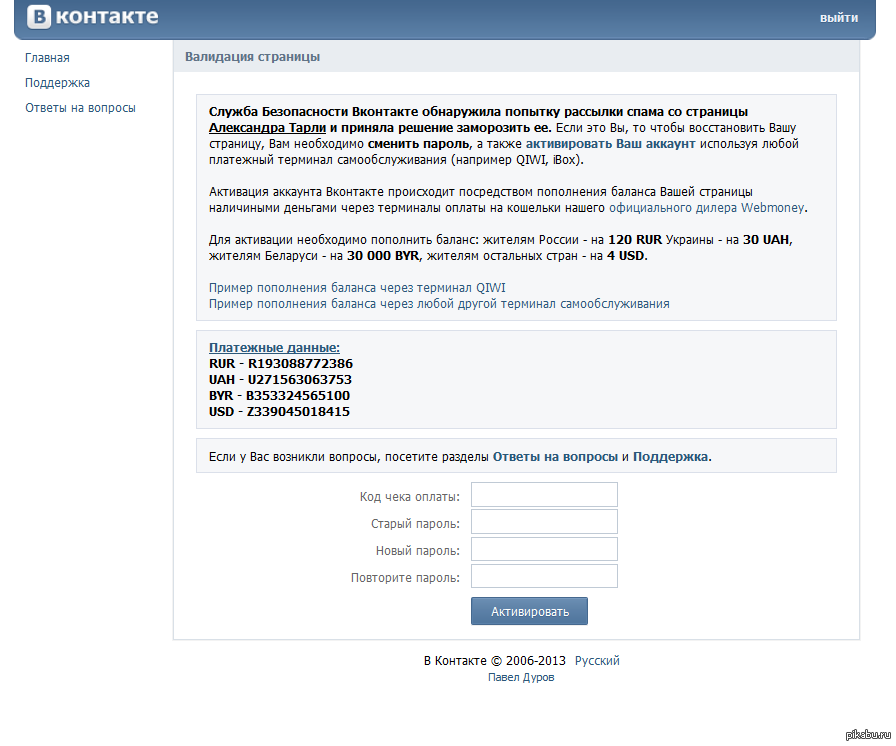
Task: Click the 120 RUR amount text
Action: [635, 240]
